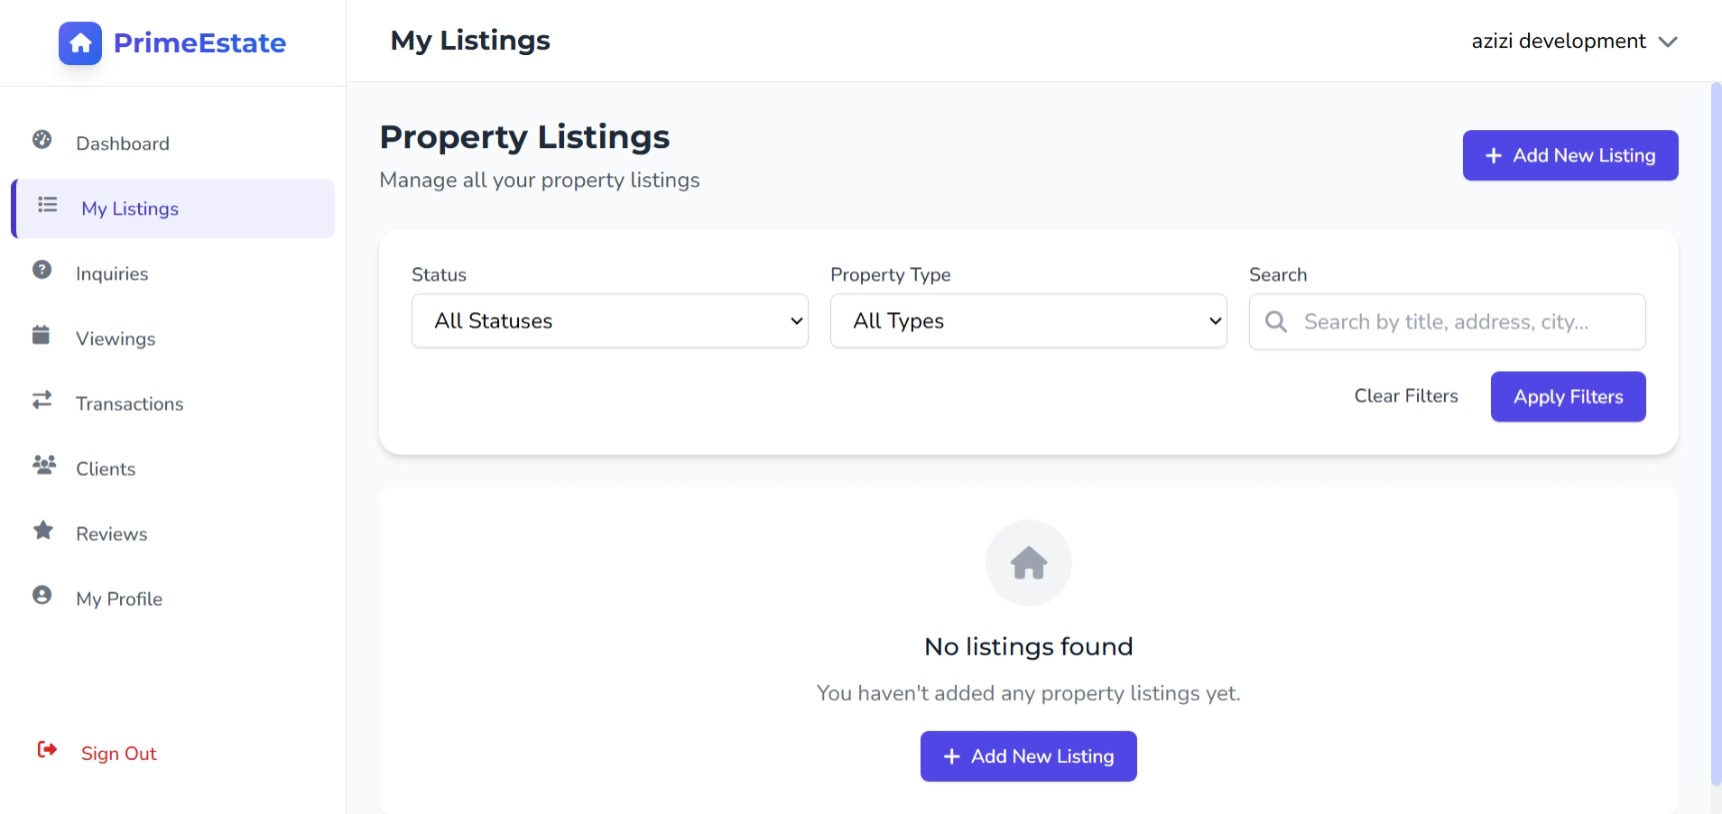
Task: Open the All Types property dropdown
Action: 1028,321
